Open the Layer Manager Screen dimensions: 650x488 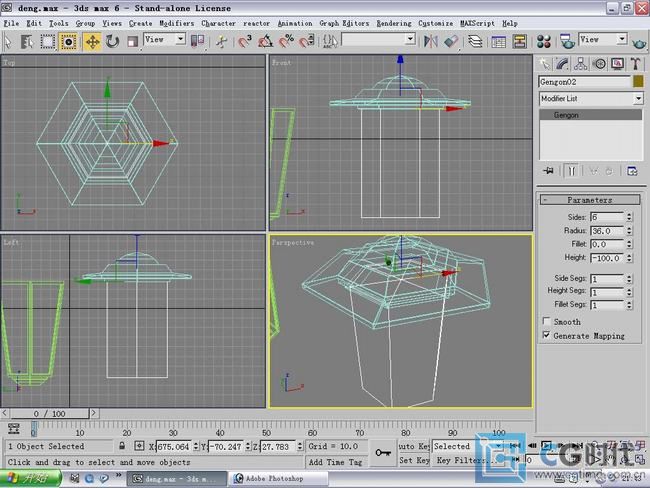click(475, 41)
